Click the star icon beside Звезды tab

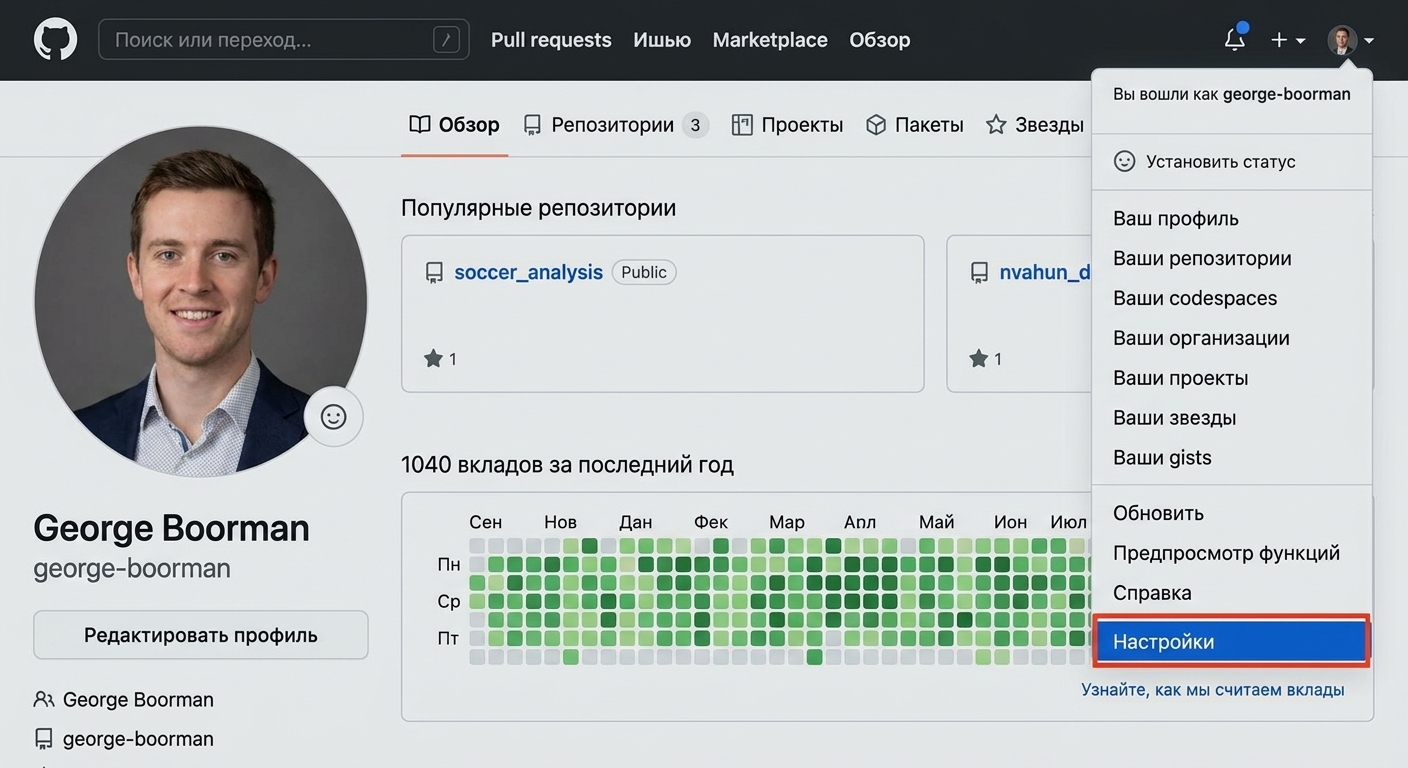coord(996,125)
